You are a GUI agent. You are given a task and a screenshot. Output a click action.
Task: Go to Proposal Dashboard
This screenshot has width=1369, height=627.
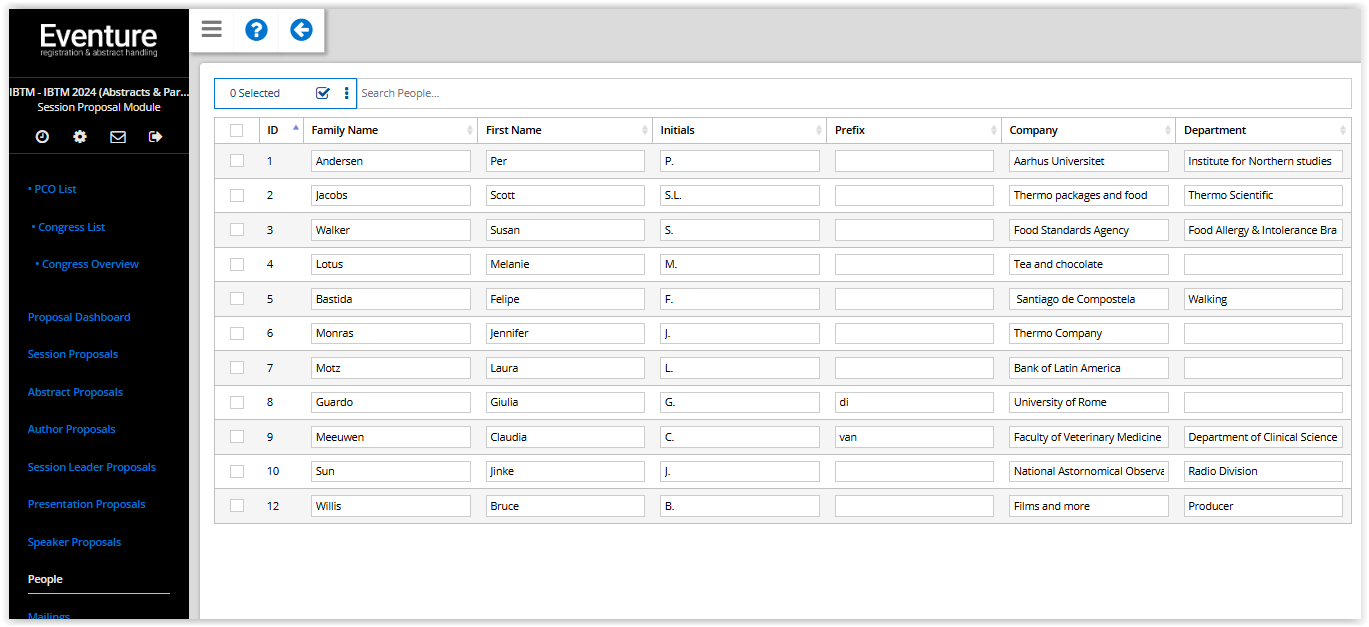pyautogui.click(x=79, y=317)
